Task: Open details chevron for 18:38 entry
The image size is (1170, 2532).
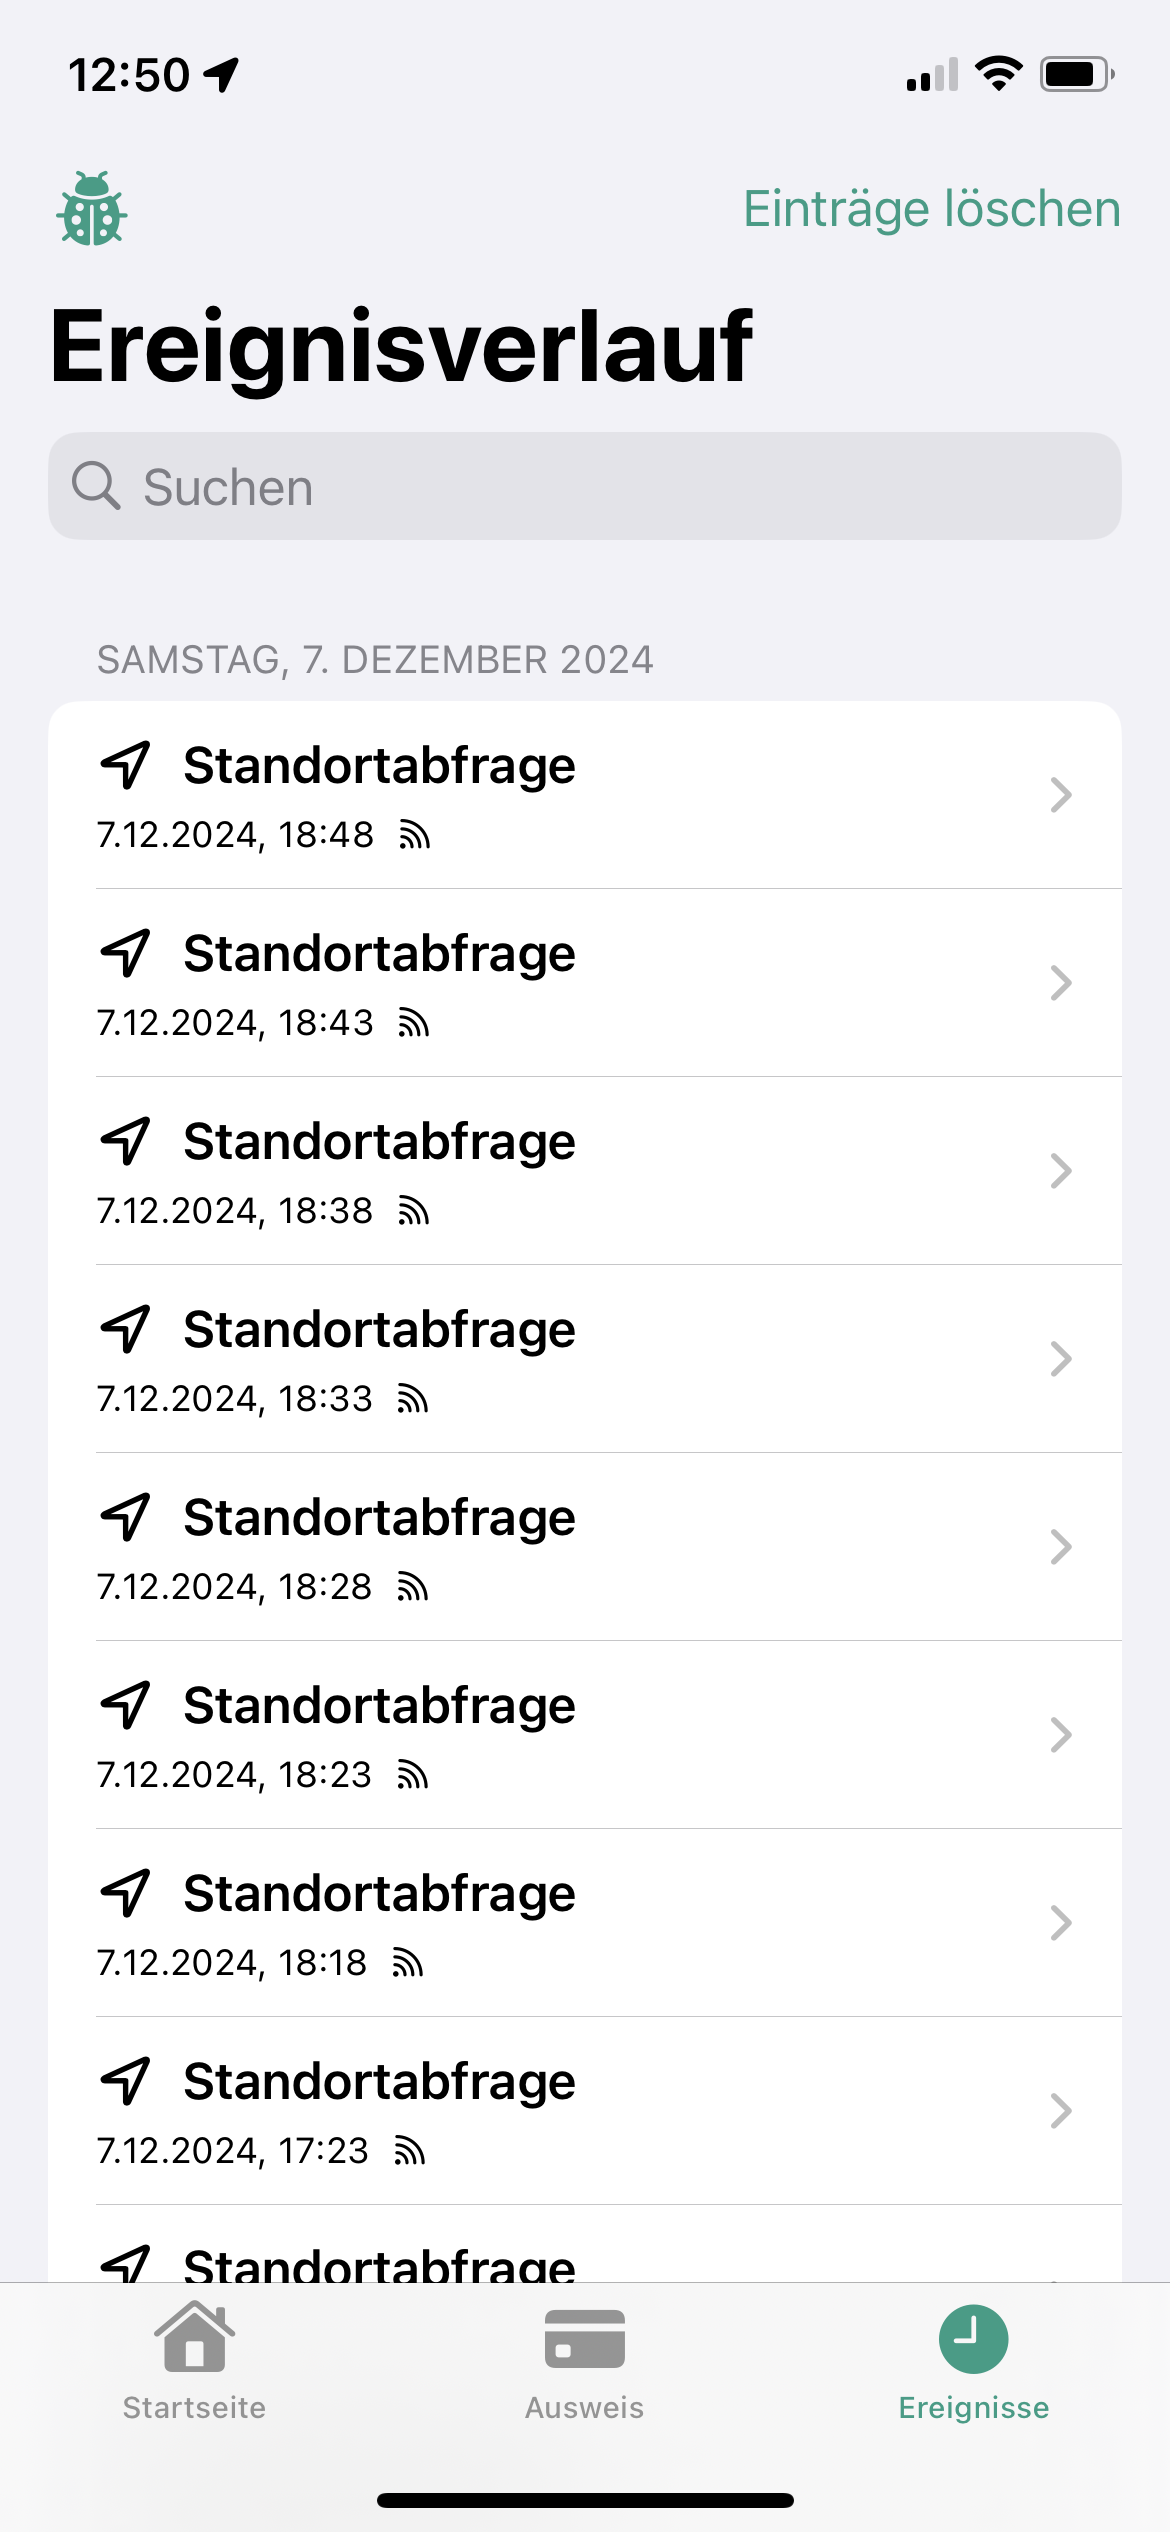Action: click(1060, 1171)
